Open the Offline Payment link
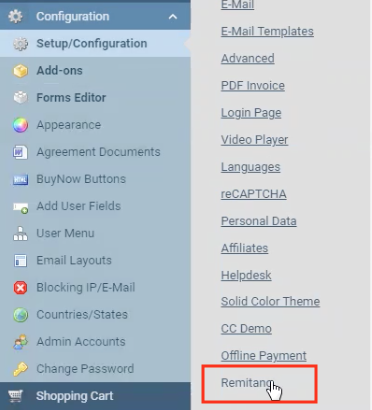The image size is (372, 410). [264, 356]
